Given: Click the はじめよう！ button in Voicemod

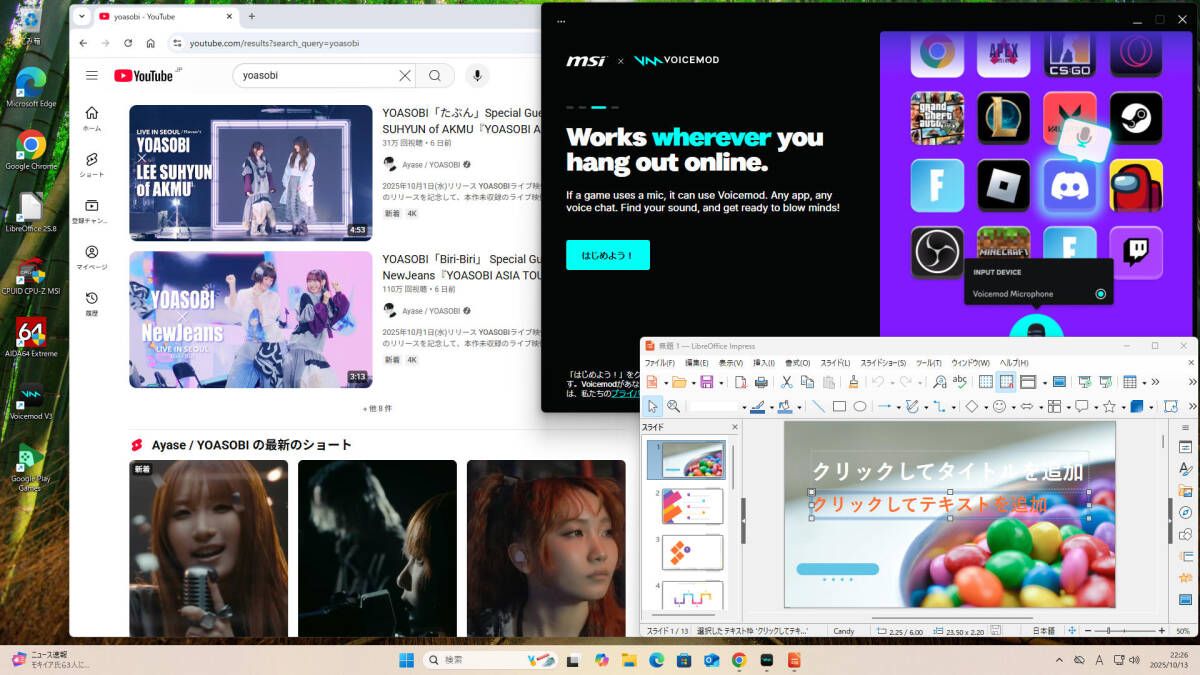Looking at the screenshot, I should [608, 255].
